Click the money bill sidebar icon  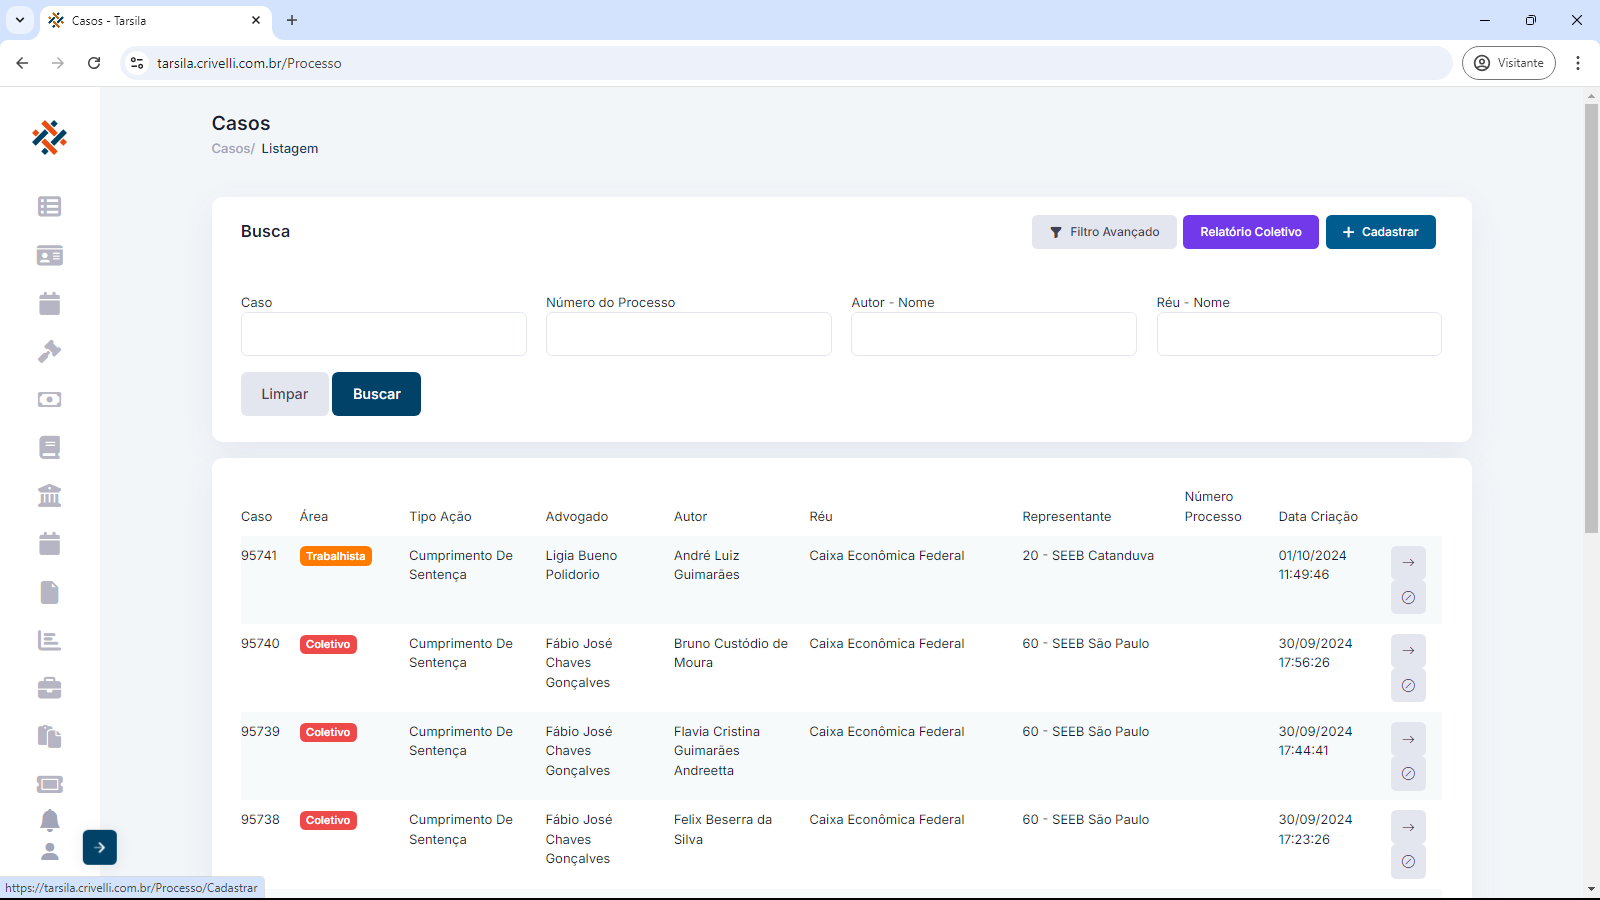coord(49,399)
